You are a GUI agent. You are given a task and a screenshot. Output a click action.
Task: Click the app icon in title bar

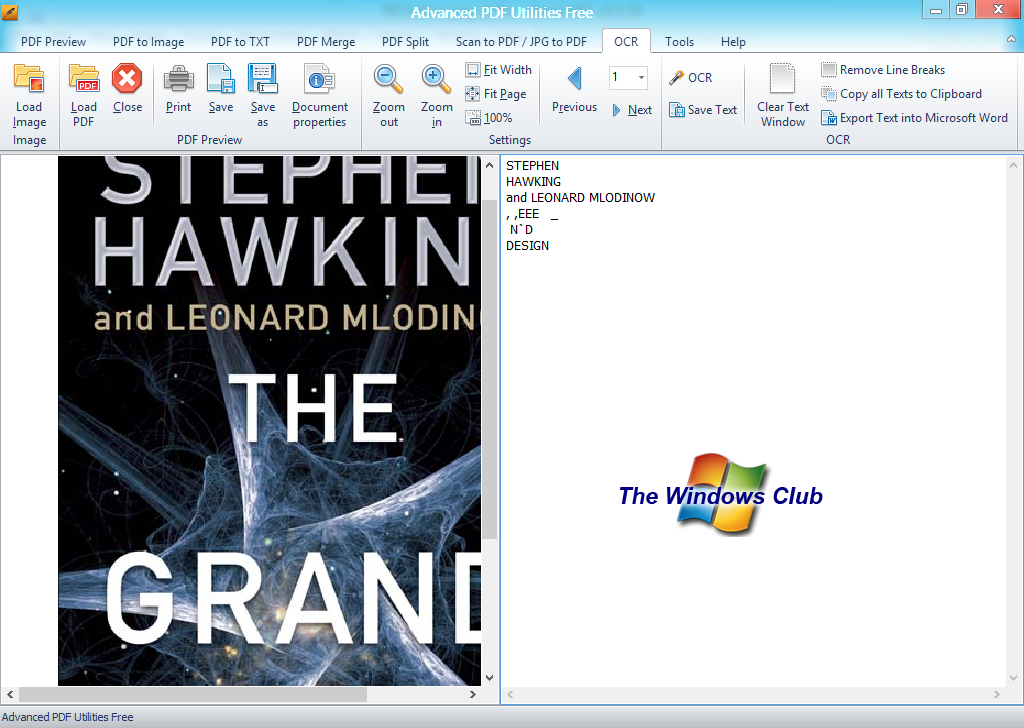click(x=10, y=12)
